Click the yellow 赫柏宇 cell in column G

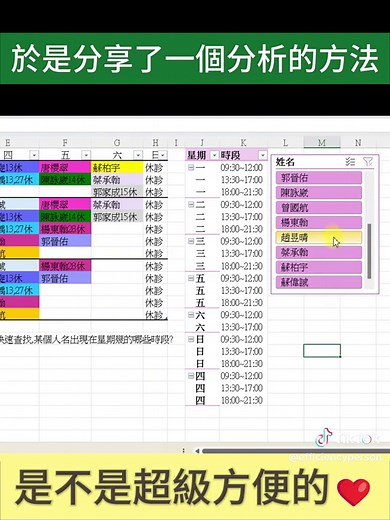click(117, 167)
